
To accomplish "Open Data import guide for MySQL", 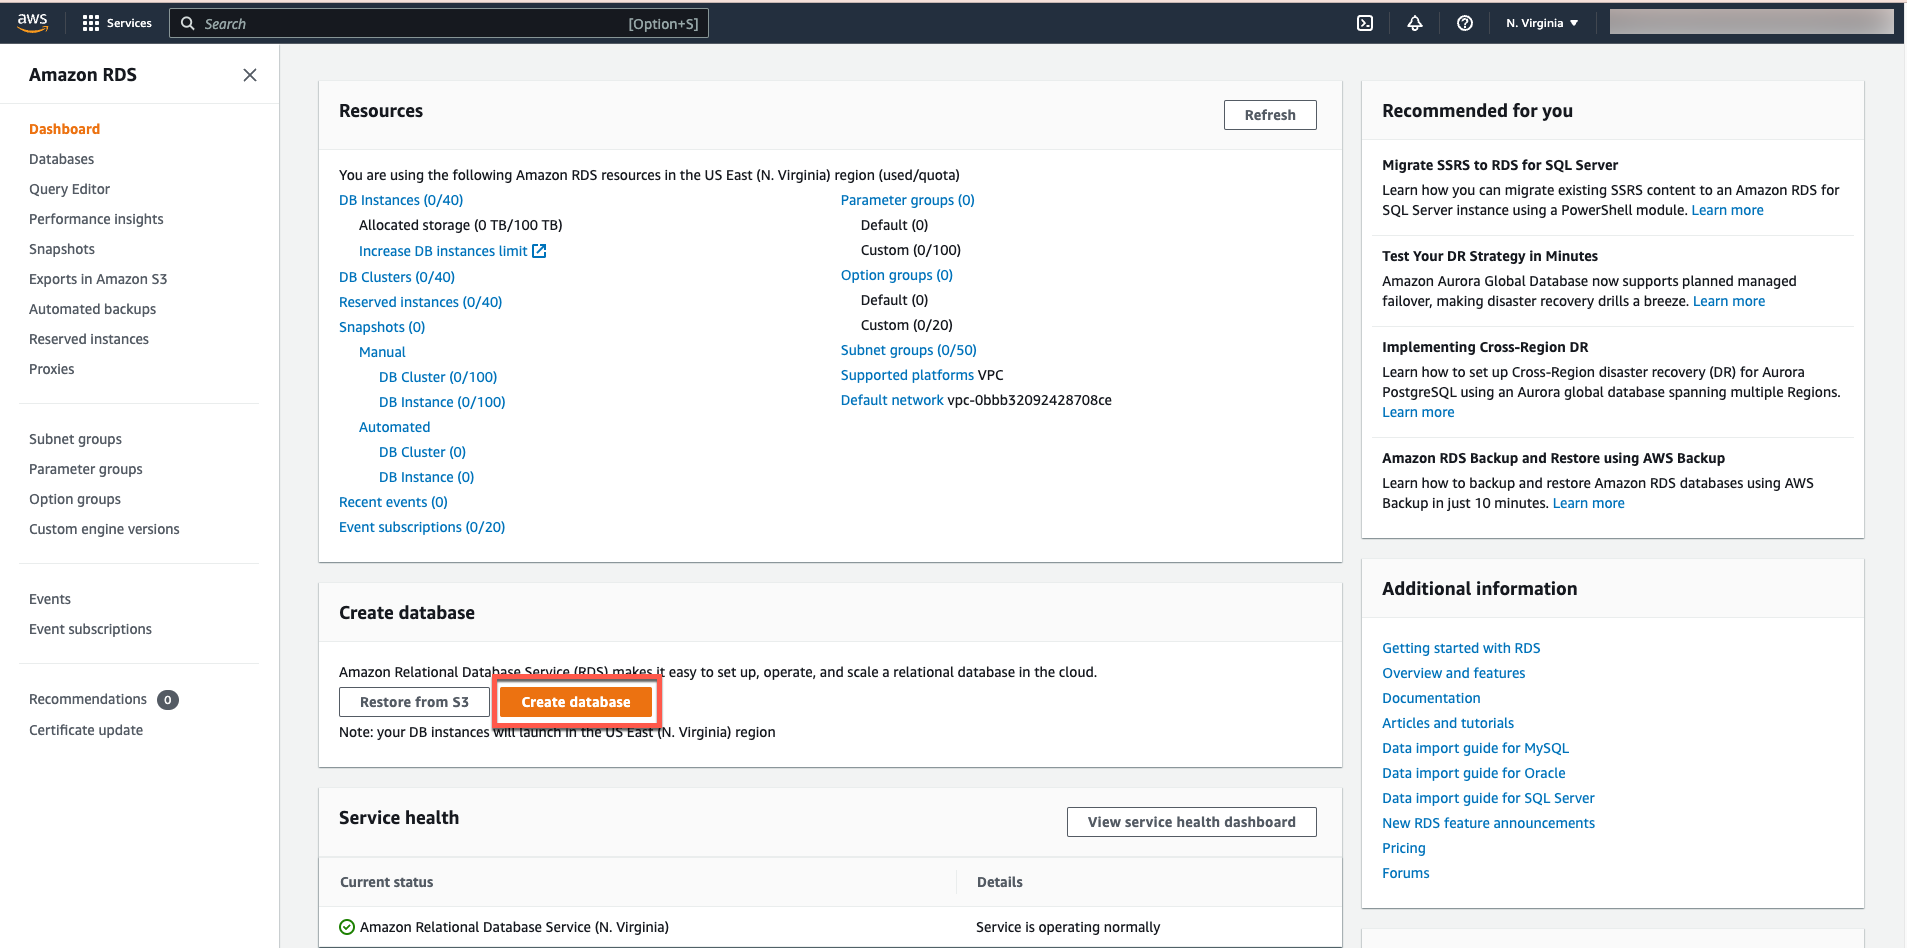I will (1476, 748).
